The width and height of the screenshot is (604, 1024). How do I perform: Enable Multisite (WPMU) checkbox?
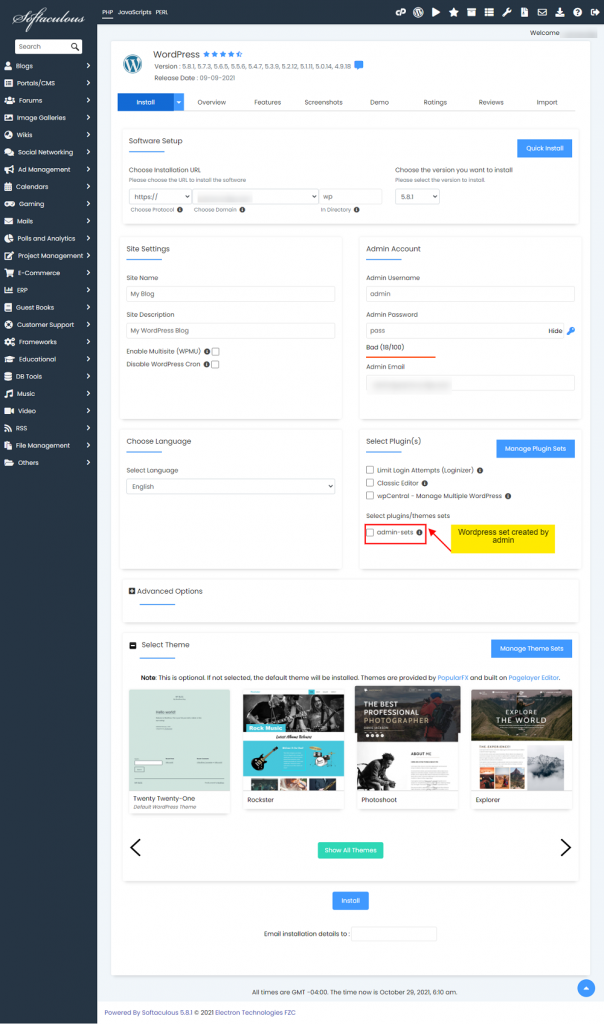pos(215,351)
